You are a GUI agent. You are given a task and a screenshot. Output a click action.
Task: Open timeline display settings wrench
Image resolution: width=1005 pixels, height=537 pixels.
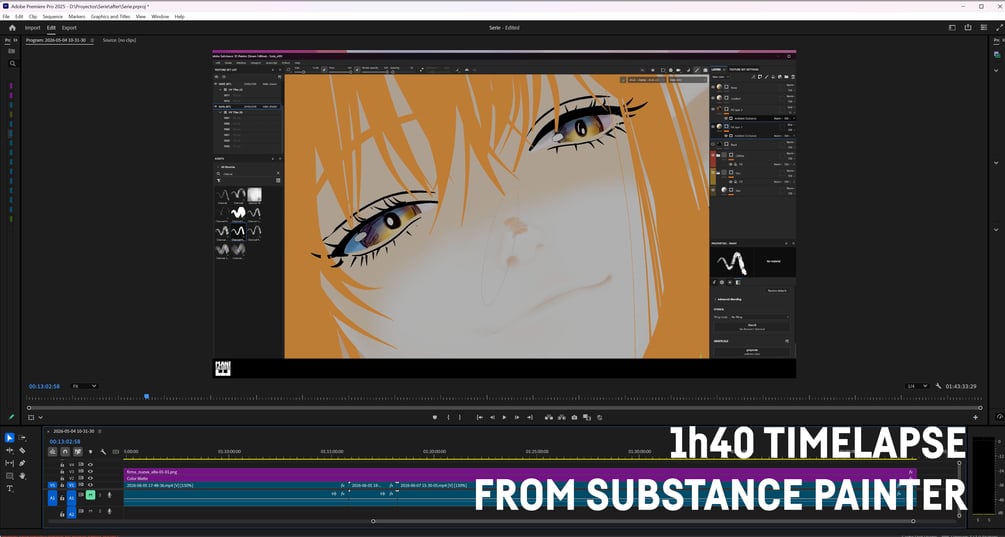[103, 452]
